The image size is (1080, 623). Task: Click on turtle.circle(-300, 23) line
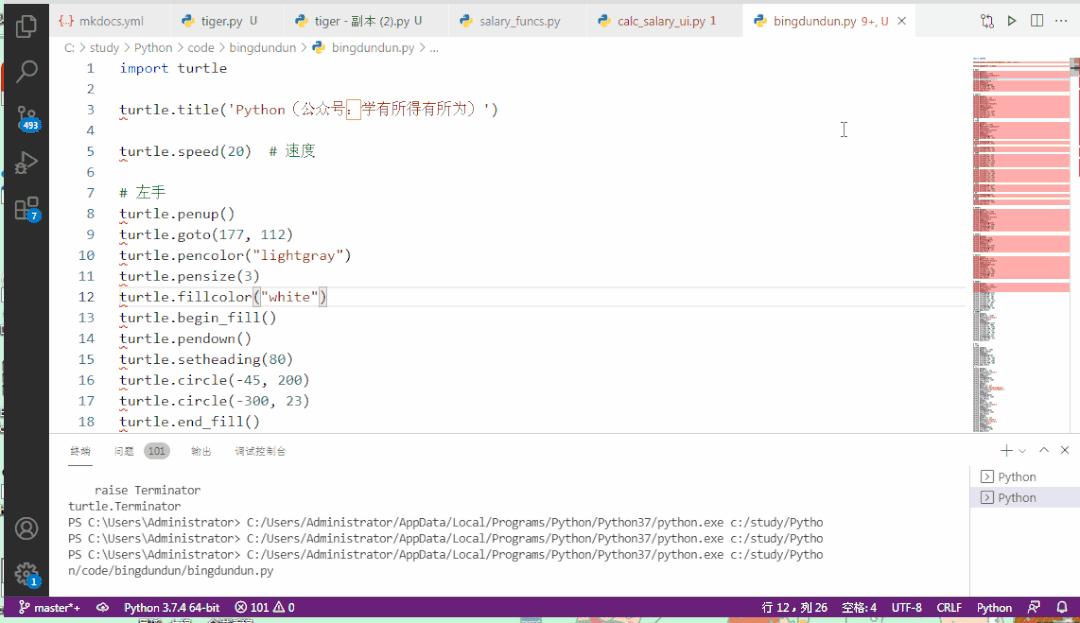[x=214, y=401]
